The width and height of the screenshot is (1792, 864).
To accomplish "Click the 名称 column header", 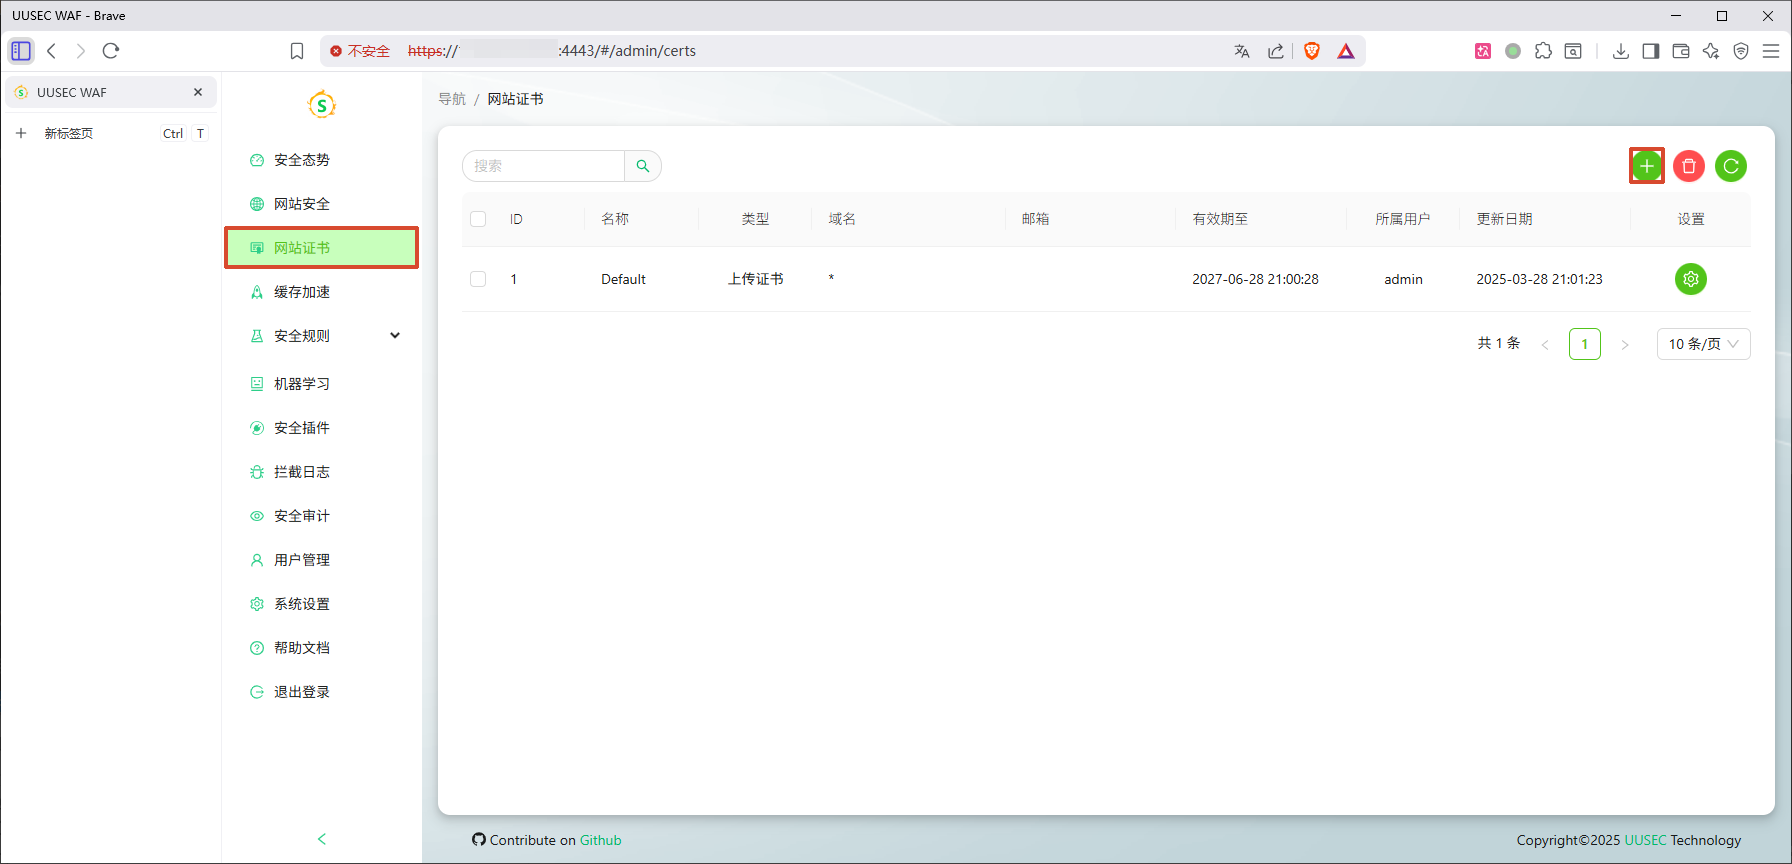I will 615,219.
